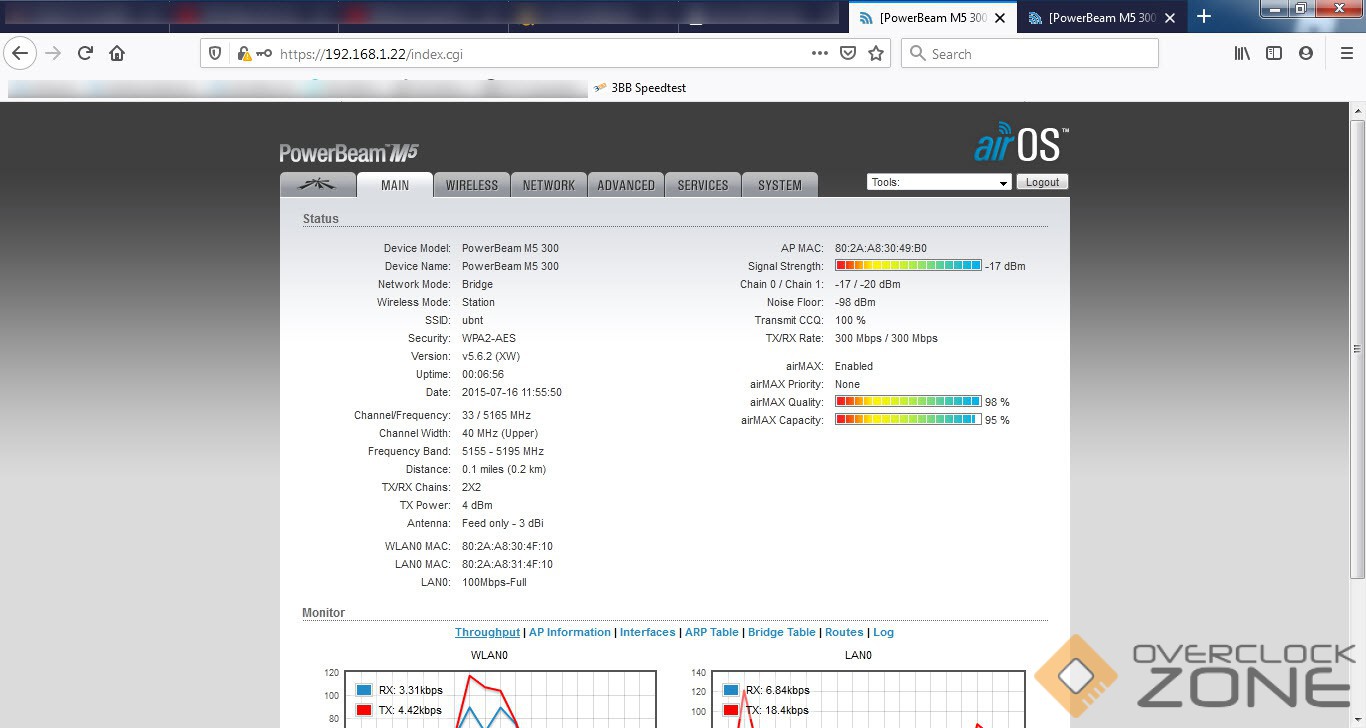1366x728 pixels.
Task: View the ARP Table link
Action: point(711,632)
